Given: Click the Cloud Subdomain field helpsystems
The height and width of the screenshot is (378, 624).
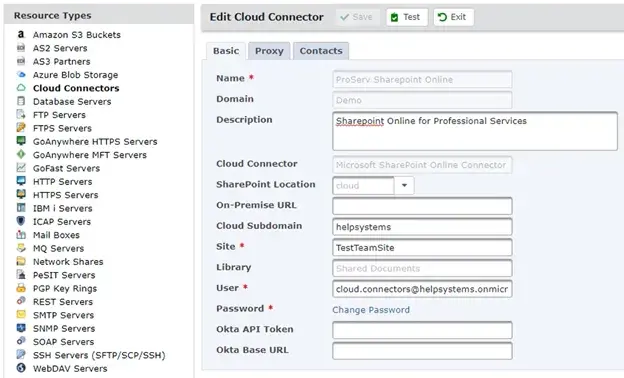Looking at the screenshot, I should (422, 227).
